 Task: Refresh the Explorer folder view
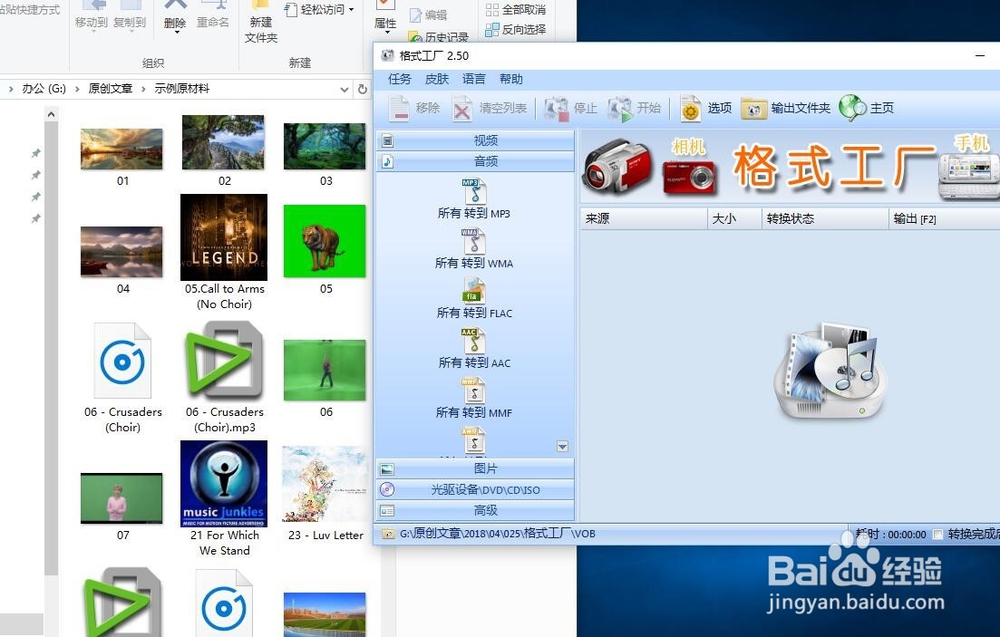(362, 89)
